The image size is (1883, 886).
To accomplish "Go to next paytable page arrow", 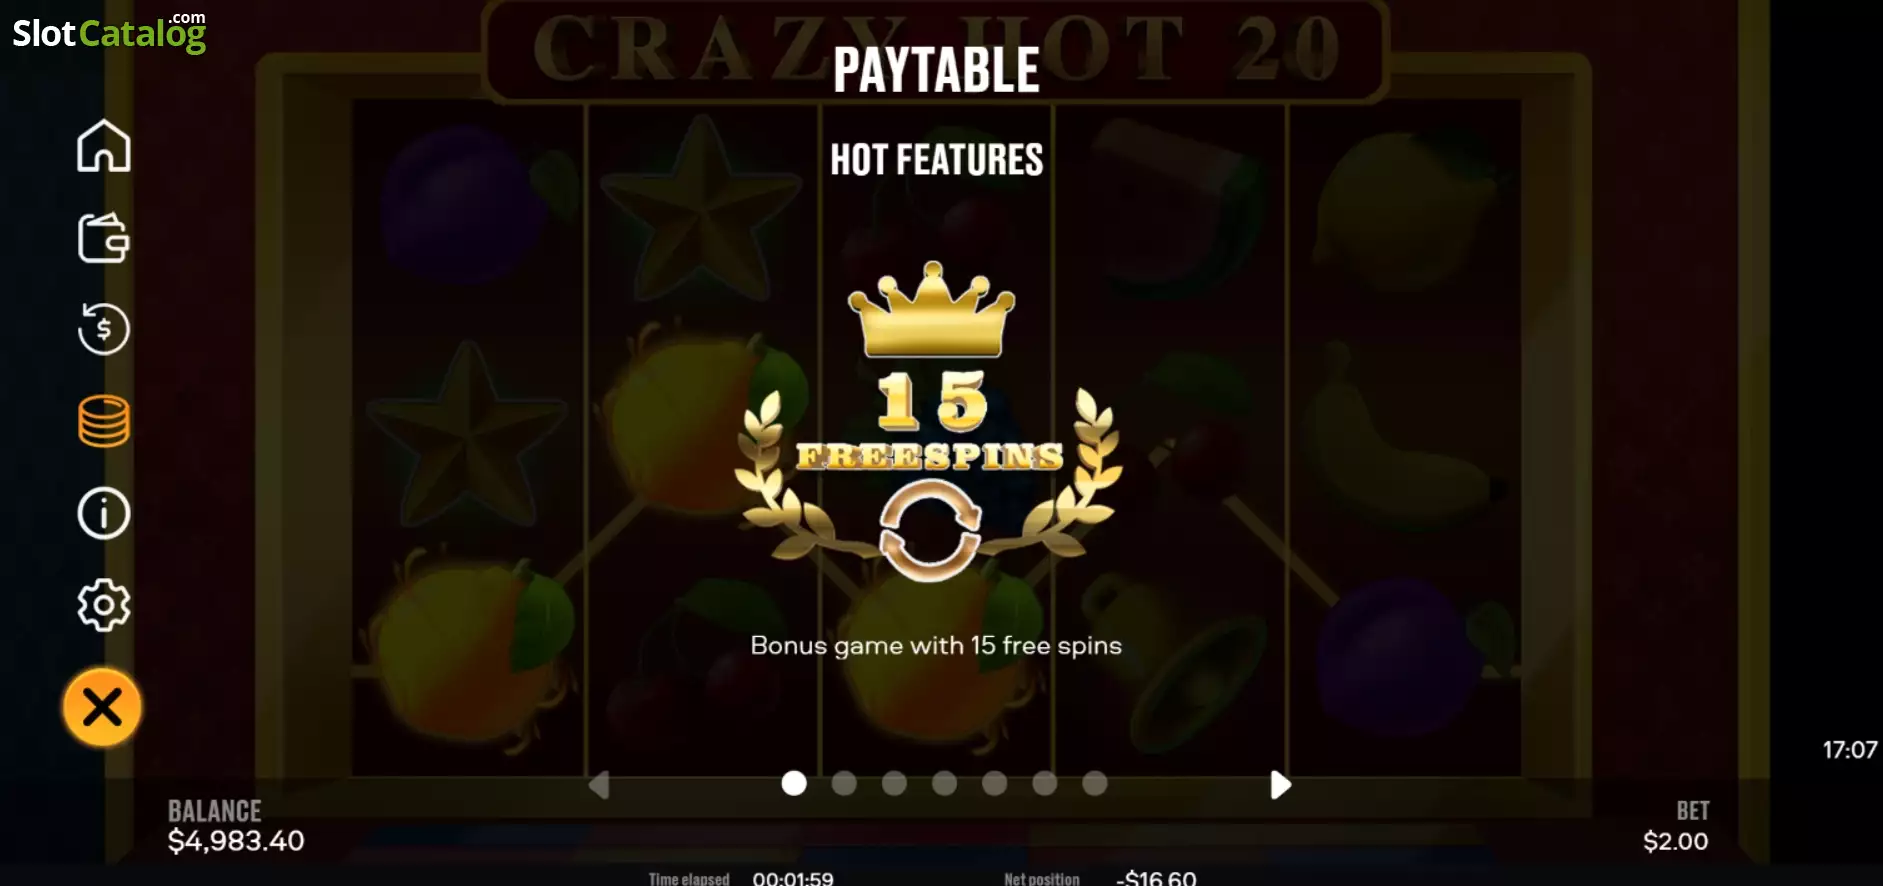I will click(1280, 784).
